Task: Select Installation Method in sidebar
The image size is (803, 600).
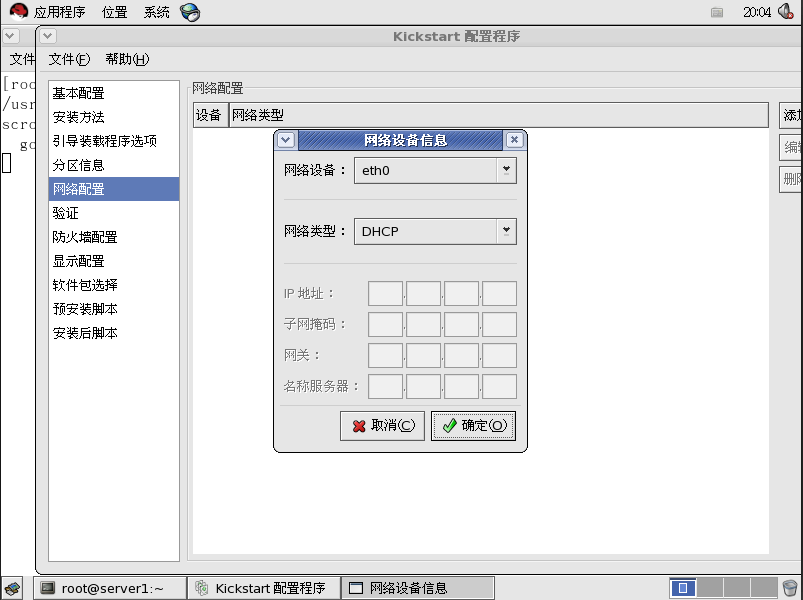Action: 114,117
